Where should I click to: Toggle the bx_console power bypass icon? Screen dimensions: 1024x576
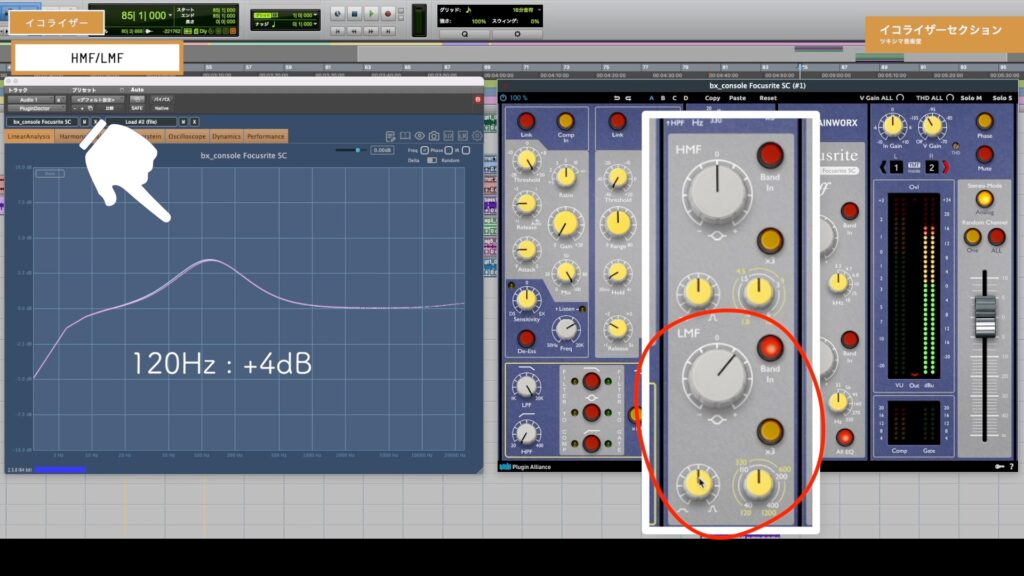coord(504,98)
